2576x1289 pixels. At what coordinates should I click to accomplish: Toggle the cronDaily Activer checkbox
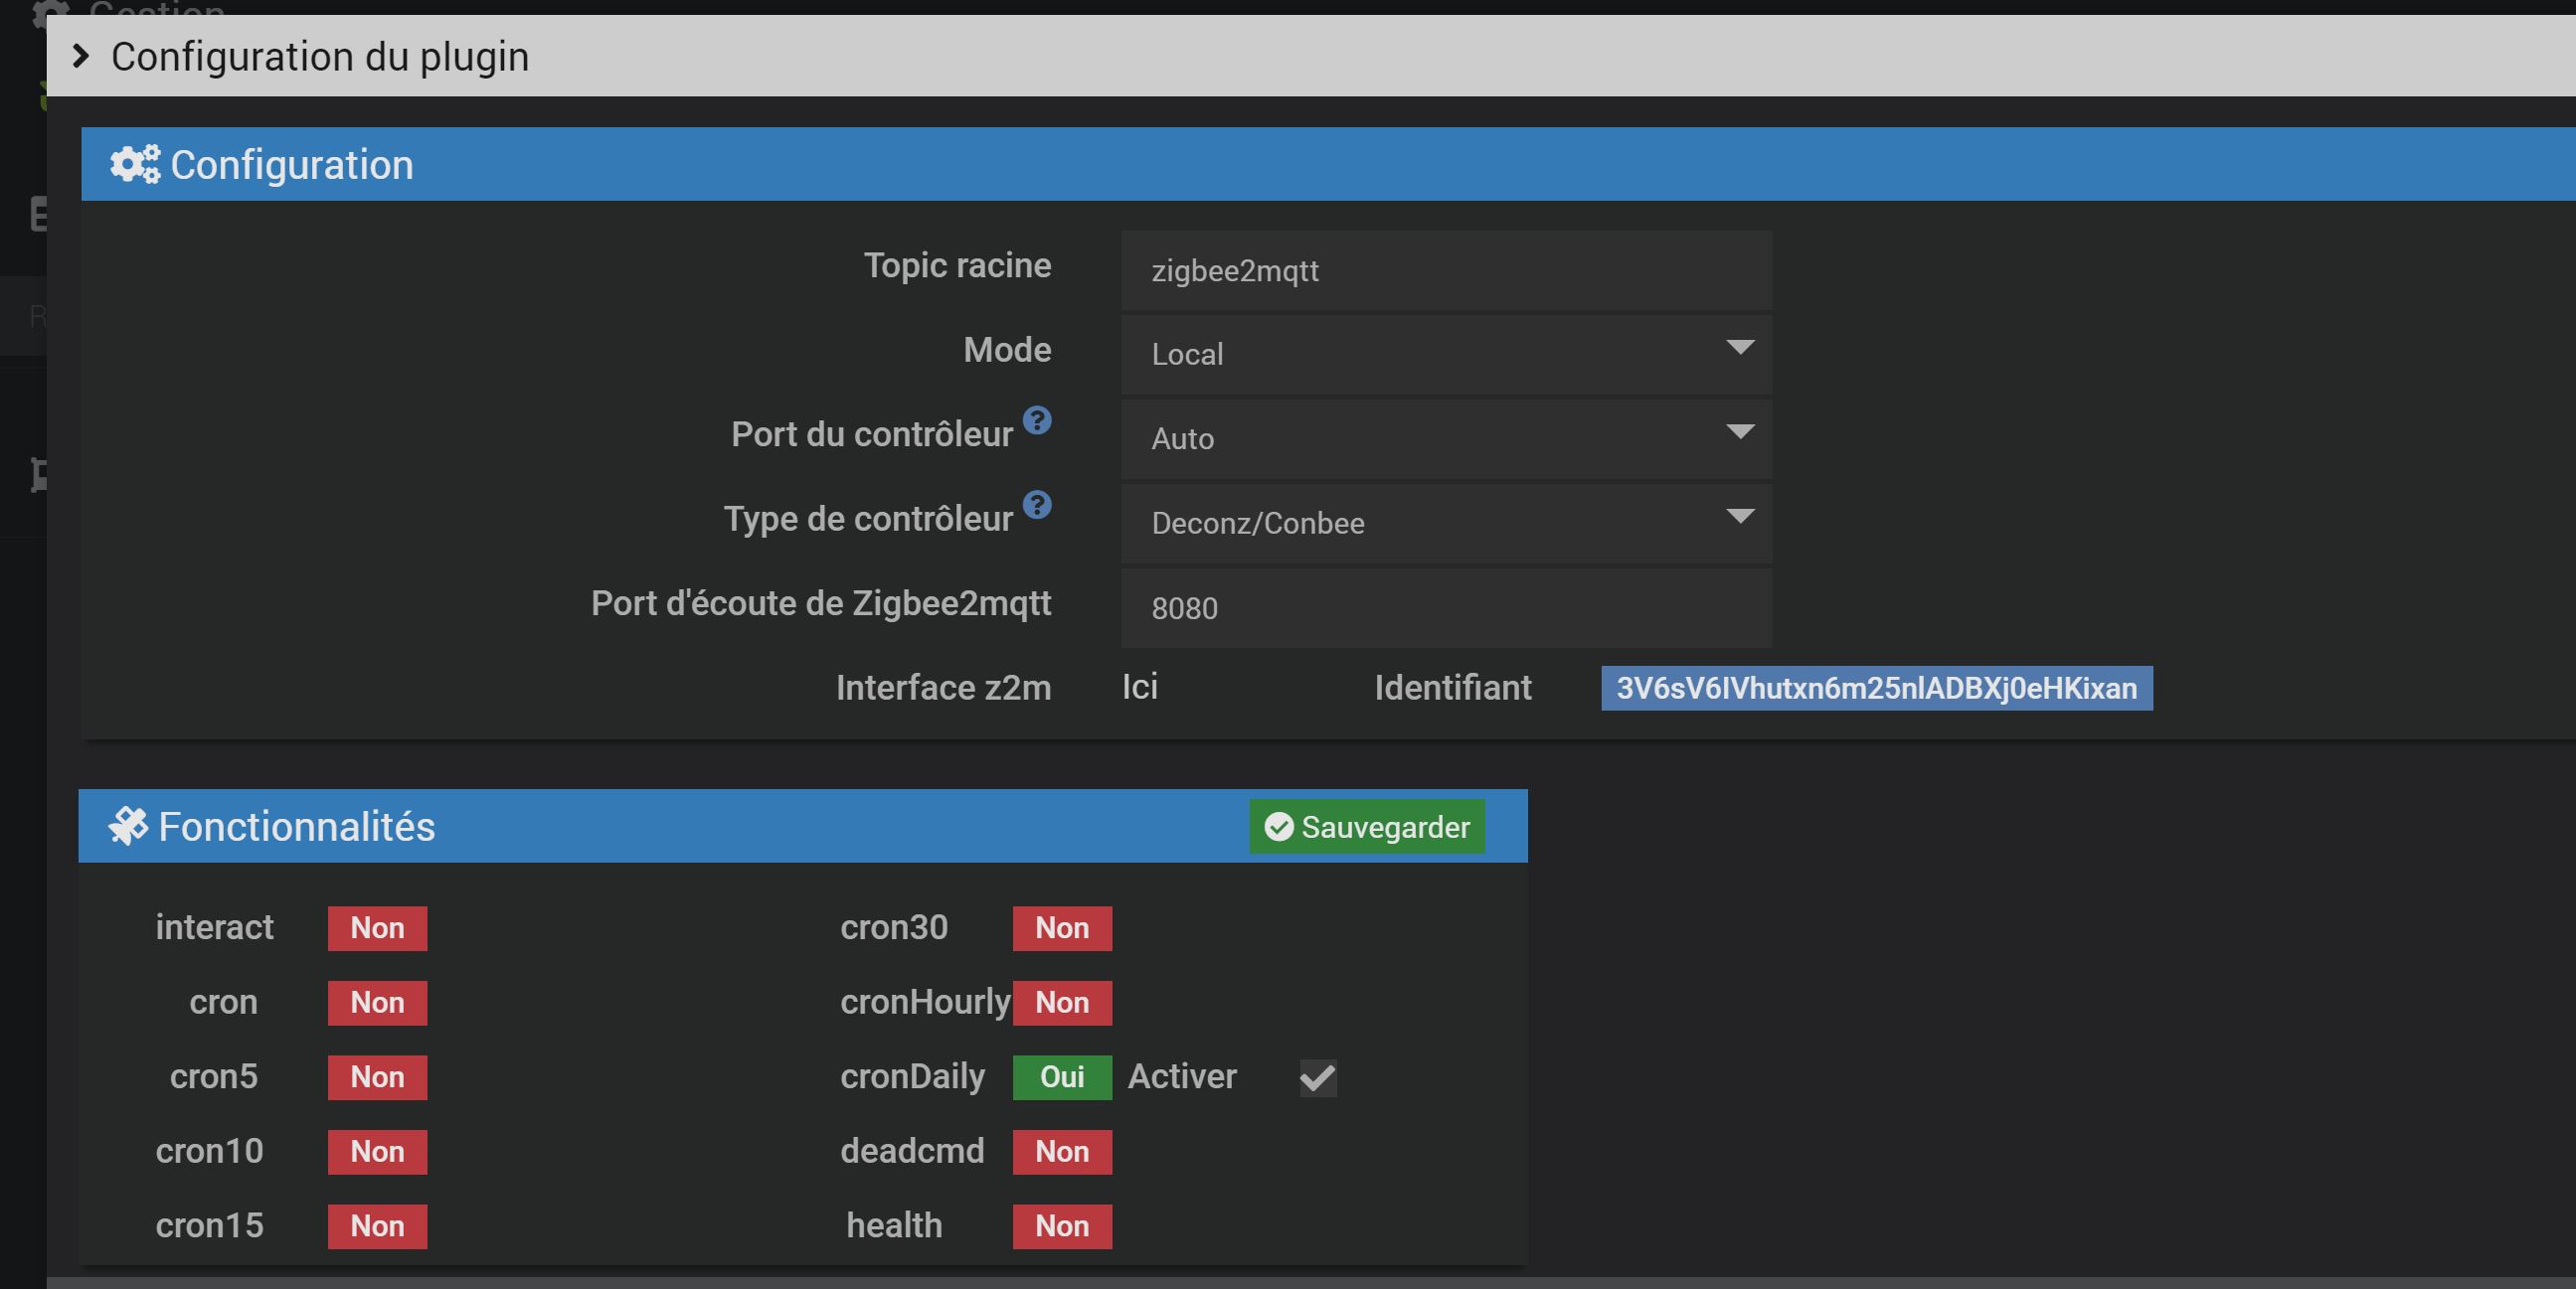pos(1317,1078)
